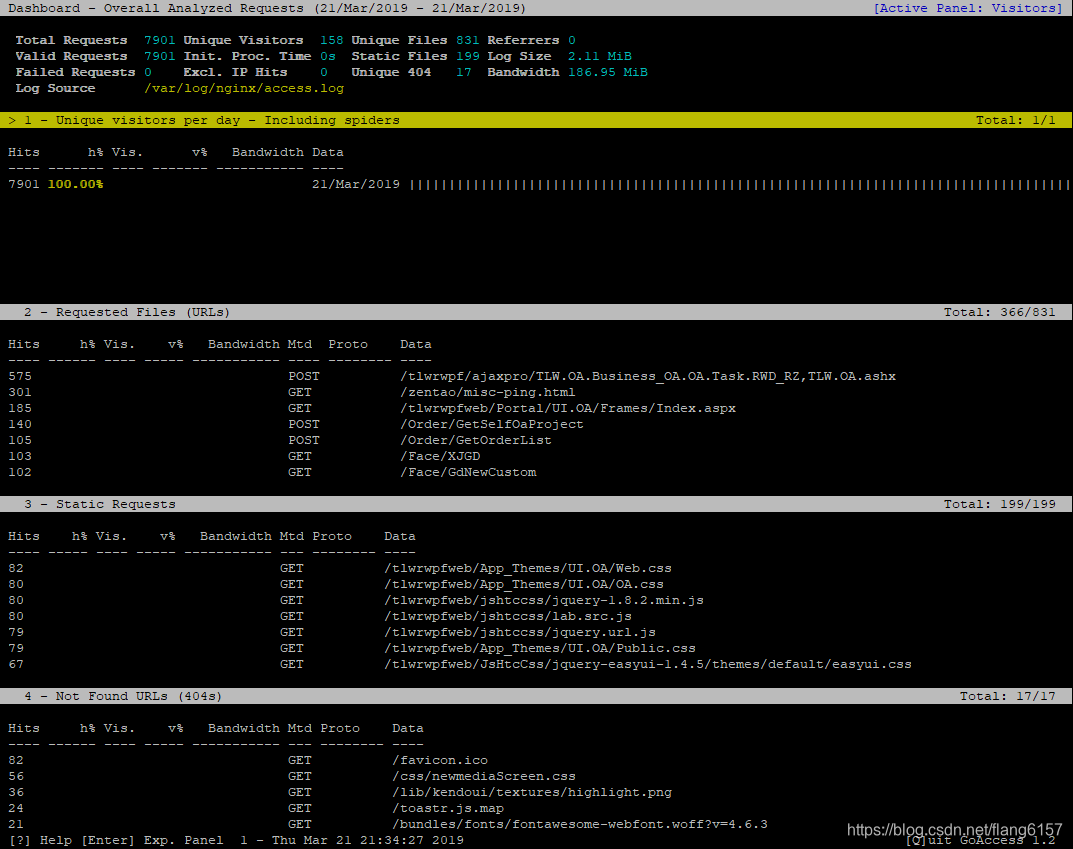Click the [Enter] Exp. Panel hint
The height and width of the screenshot is (849, 1073).
coord(152,840)
